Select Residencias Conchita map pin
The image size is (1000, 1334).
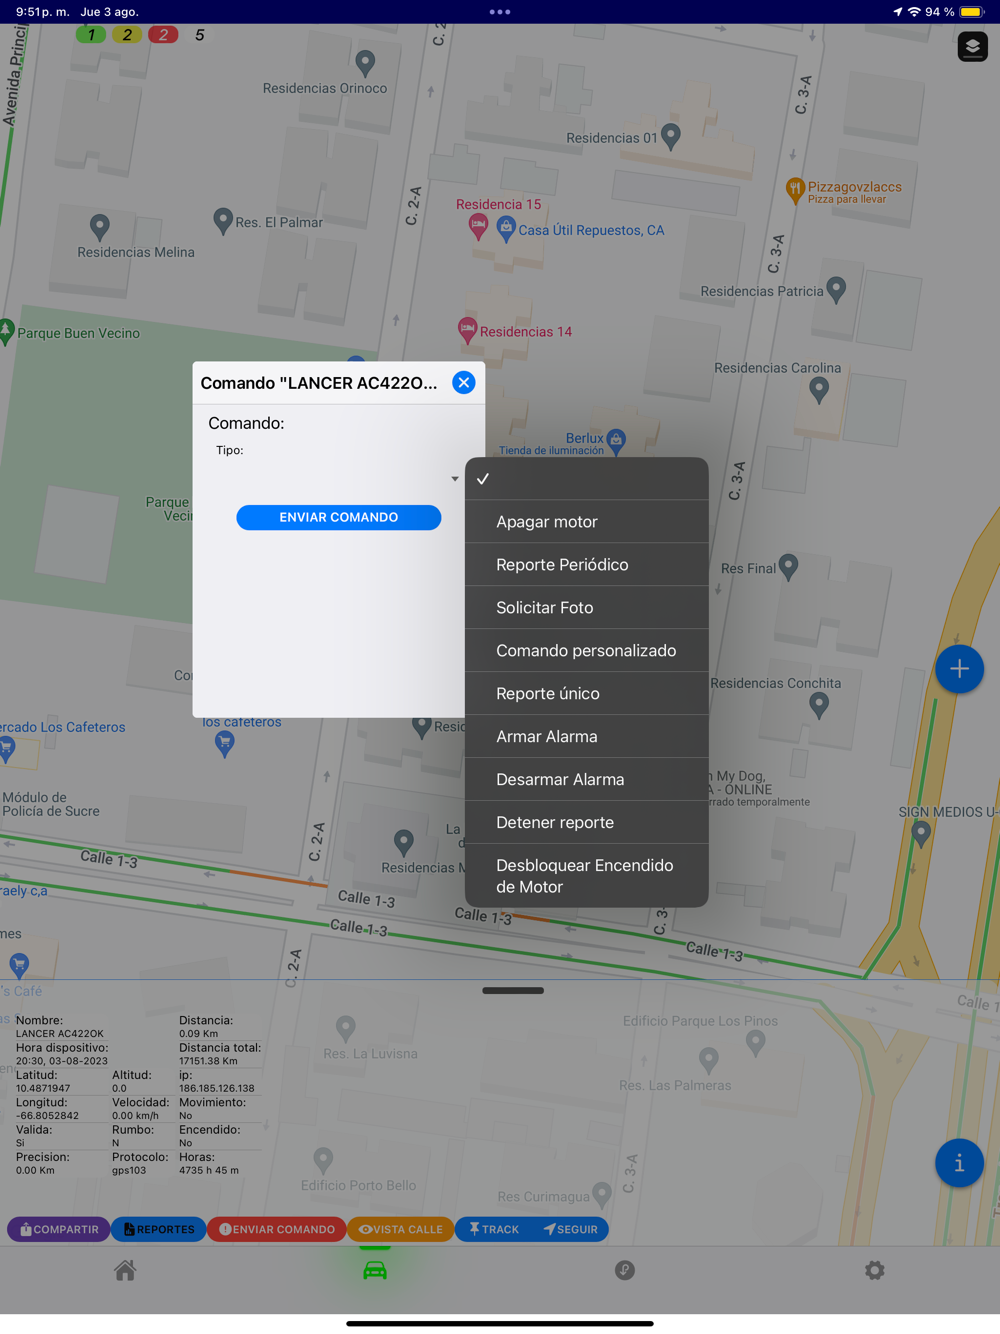pyautogui.click(x=819, y=705)
